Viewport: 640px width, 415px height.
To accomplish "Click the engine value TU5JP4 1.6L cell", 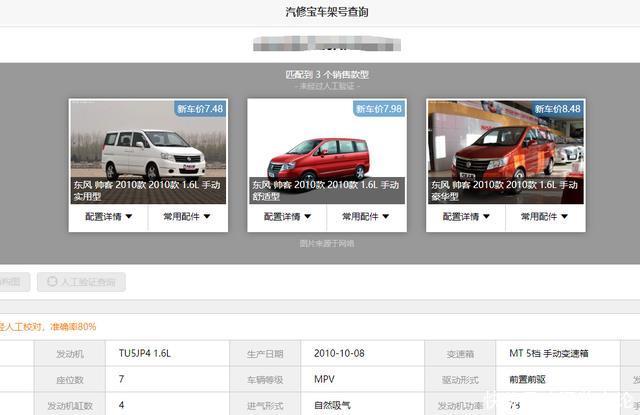I will [145, 354].
